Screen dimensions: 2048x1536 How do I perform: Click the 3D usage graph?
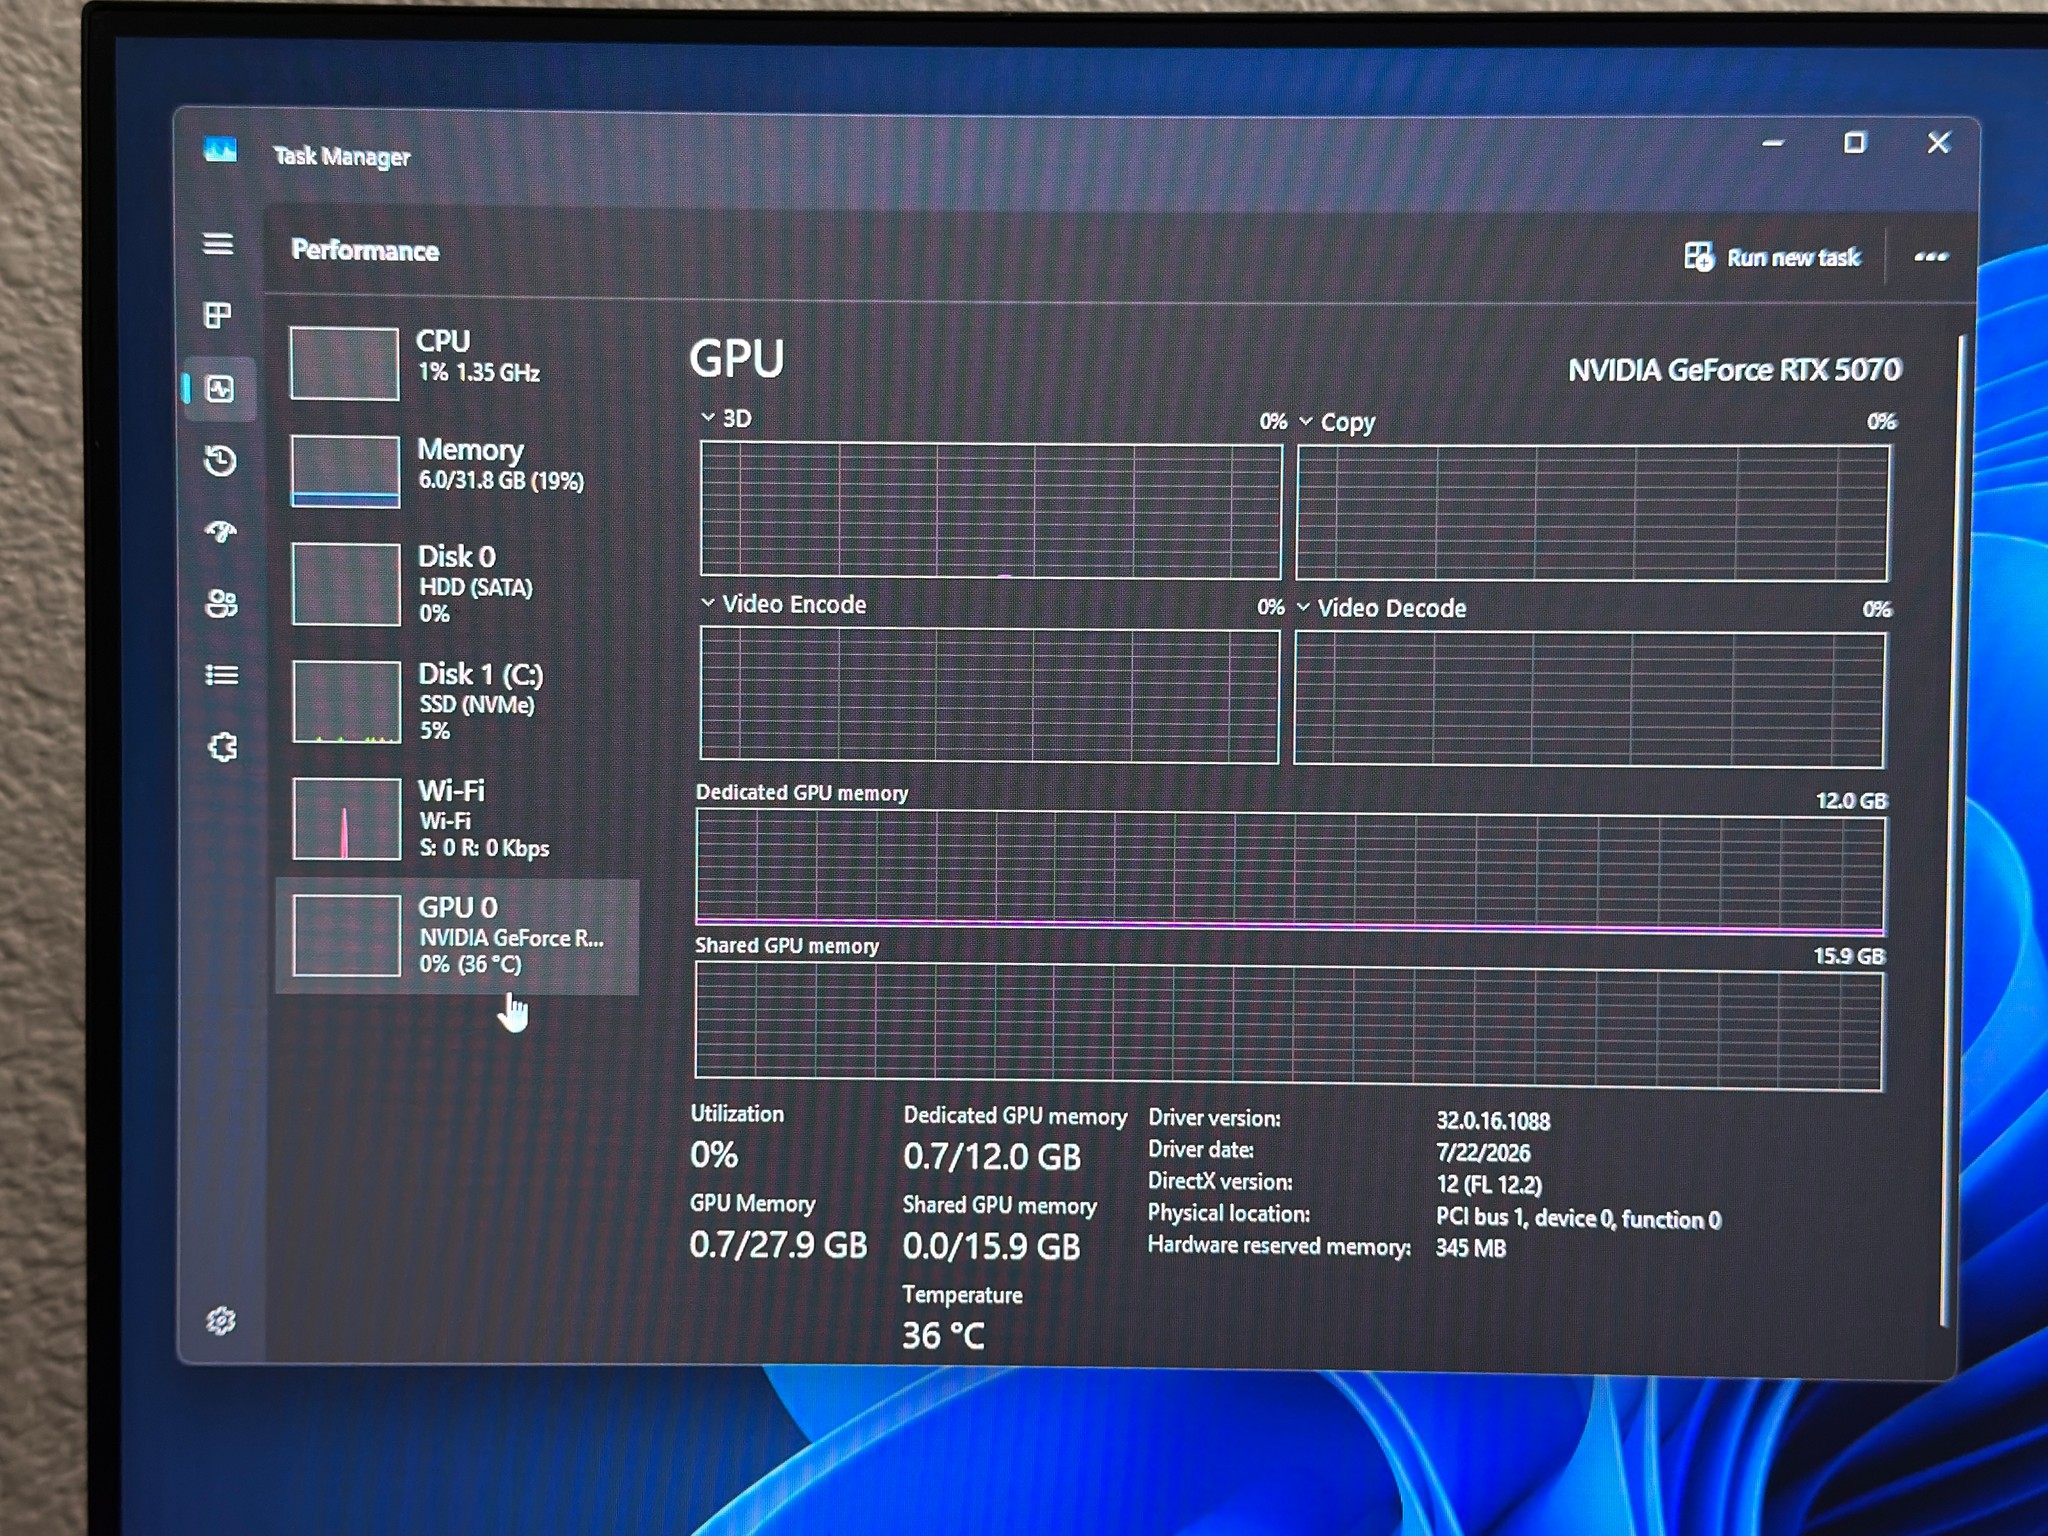point(990,511)
